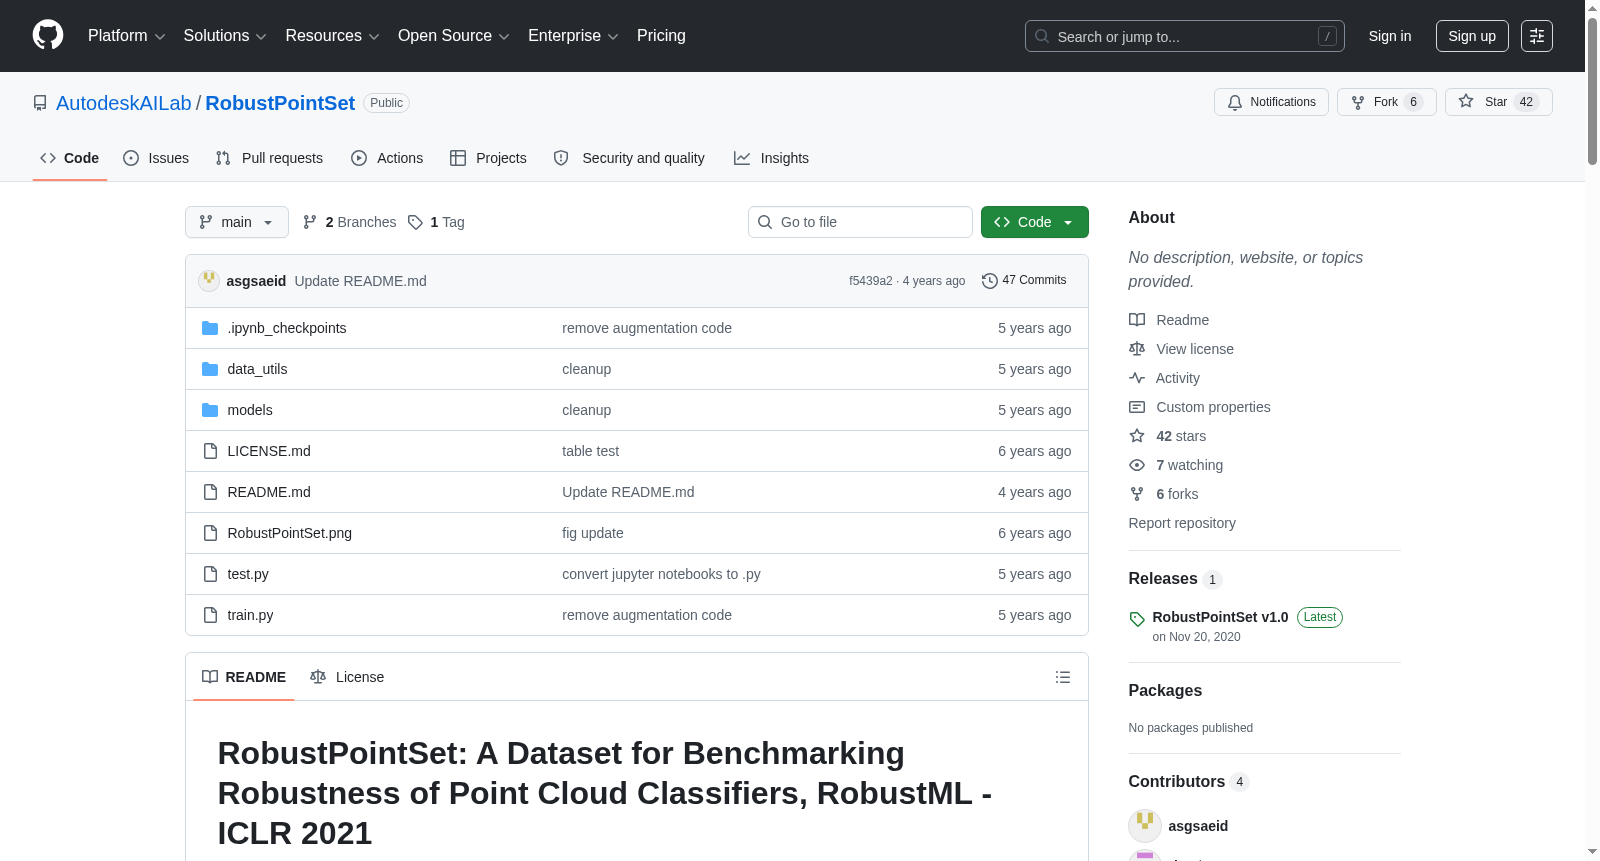Open the AutodeskAILab organization link

pos(124,103)
